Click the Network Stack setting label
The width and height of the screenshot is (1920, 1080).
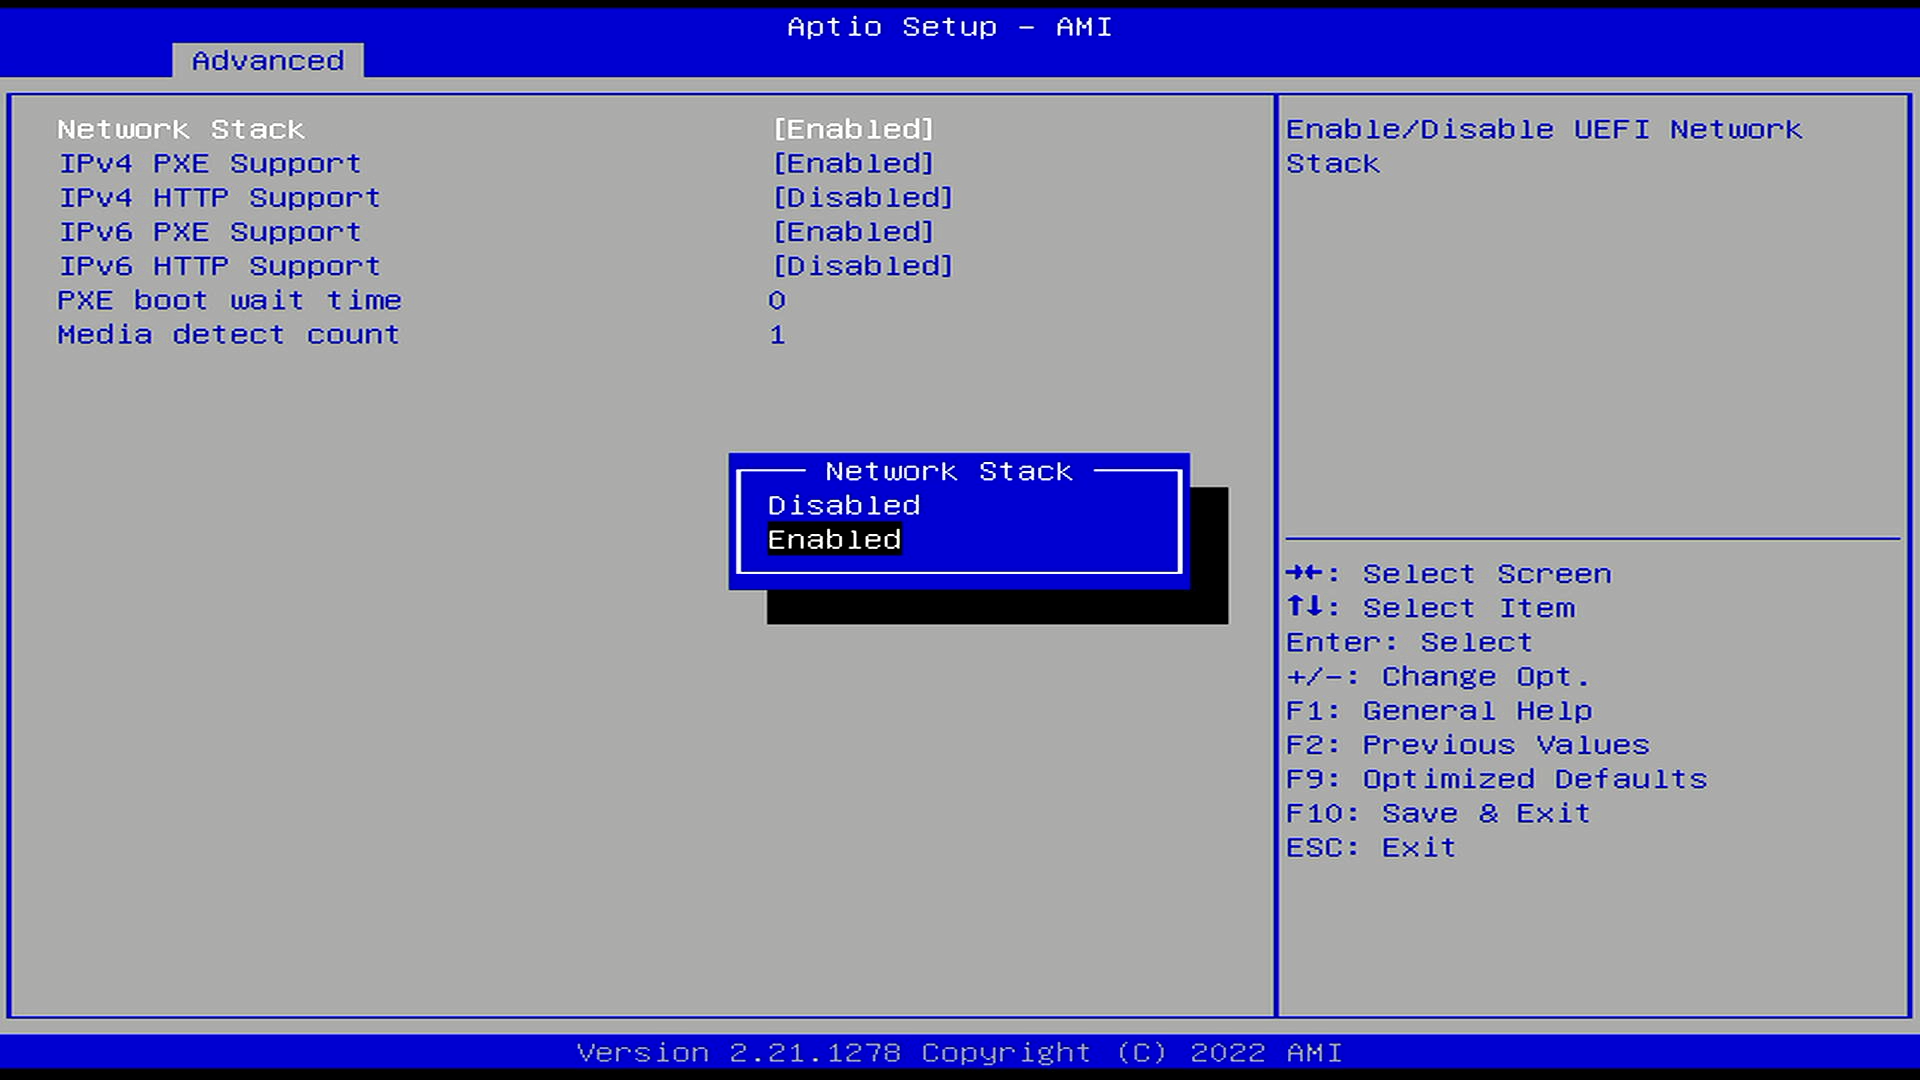(x=181, y=130)
